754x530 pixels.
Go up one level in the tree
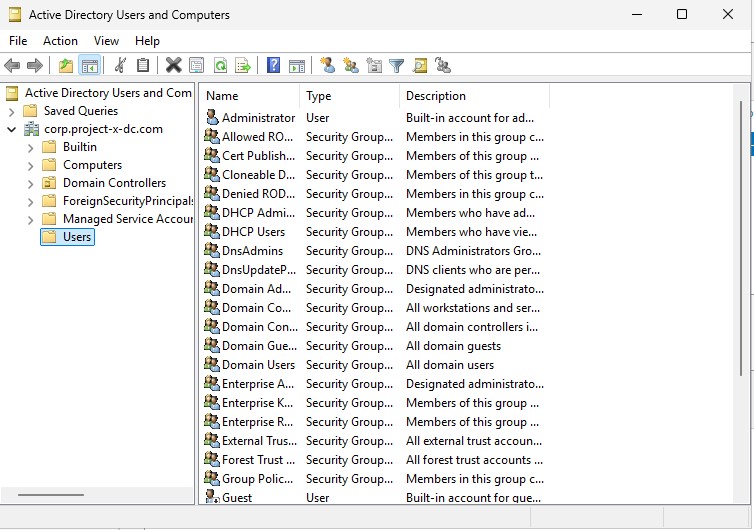click(x=66, y=66)
